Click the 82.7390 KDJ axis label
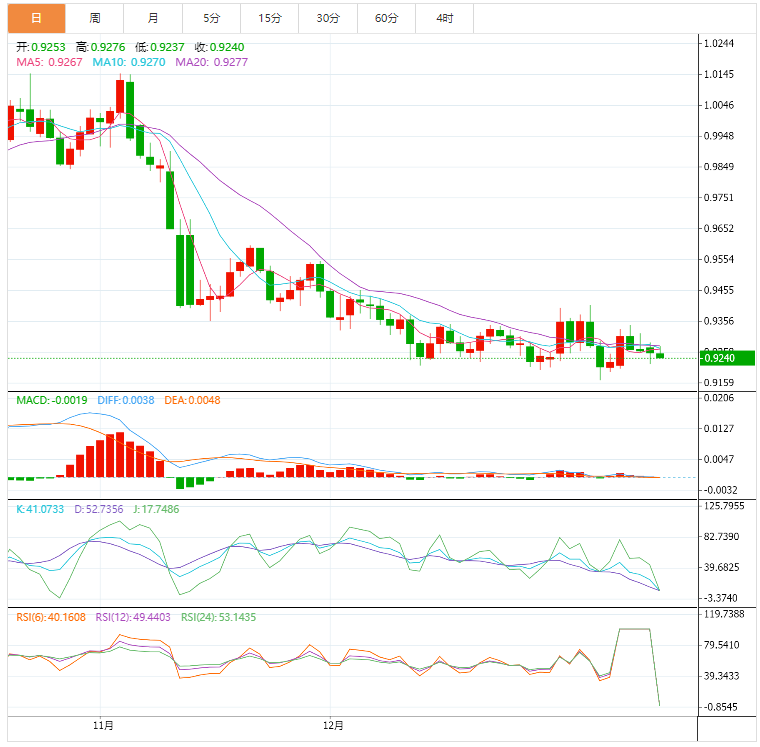 point(722,537)
